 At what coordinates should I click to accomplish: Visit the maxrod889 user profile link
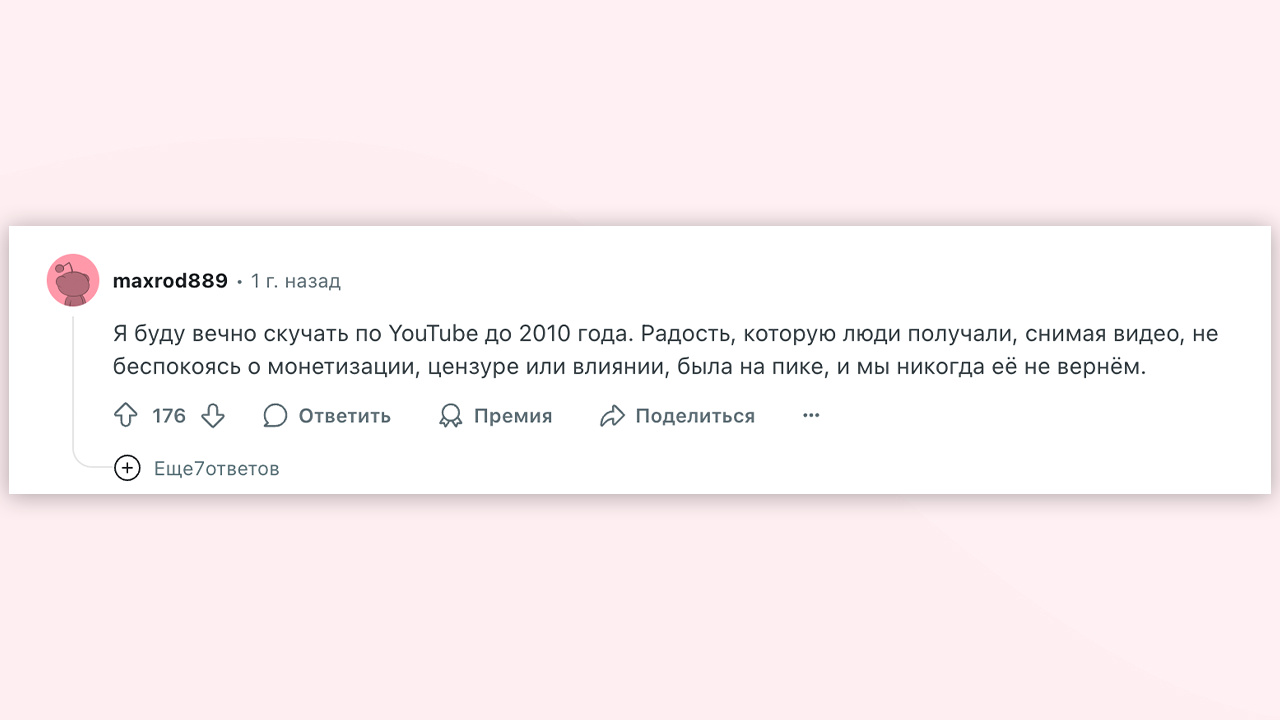click(170, 281)
